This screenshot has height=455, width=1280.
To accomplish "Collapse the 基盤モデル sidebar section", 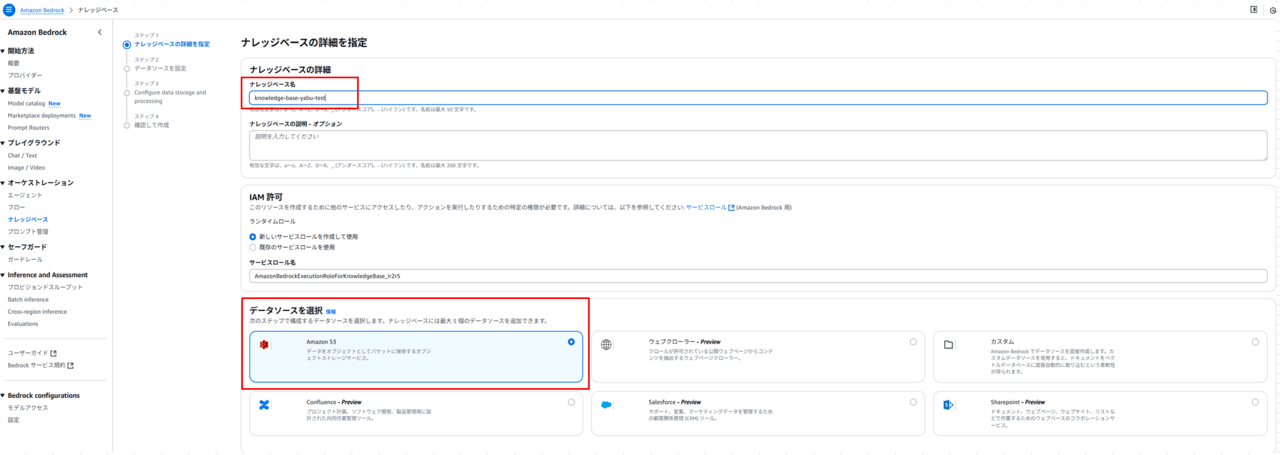I will tap(3, 91).
